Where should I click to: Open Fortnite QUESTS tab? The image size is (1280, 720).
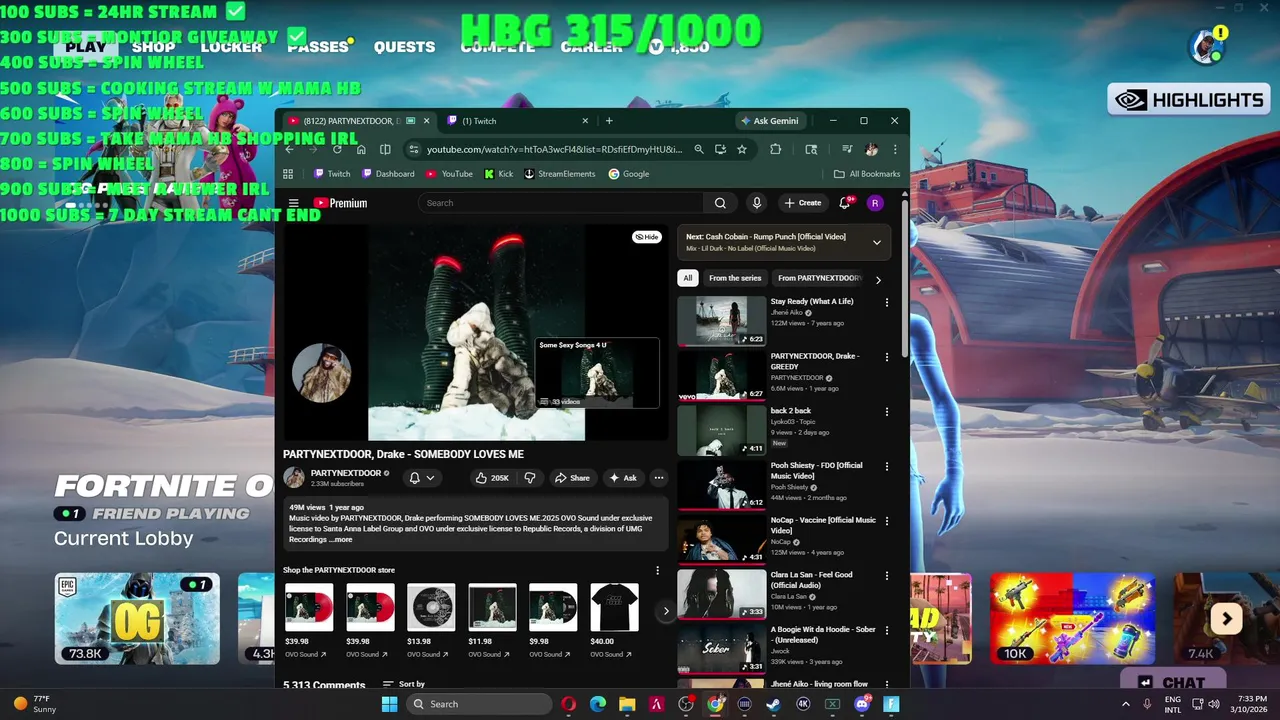[404, 47]
